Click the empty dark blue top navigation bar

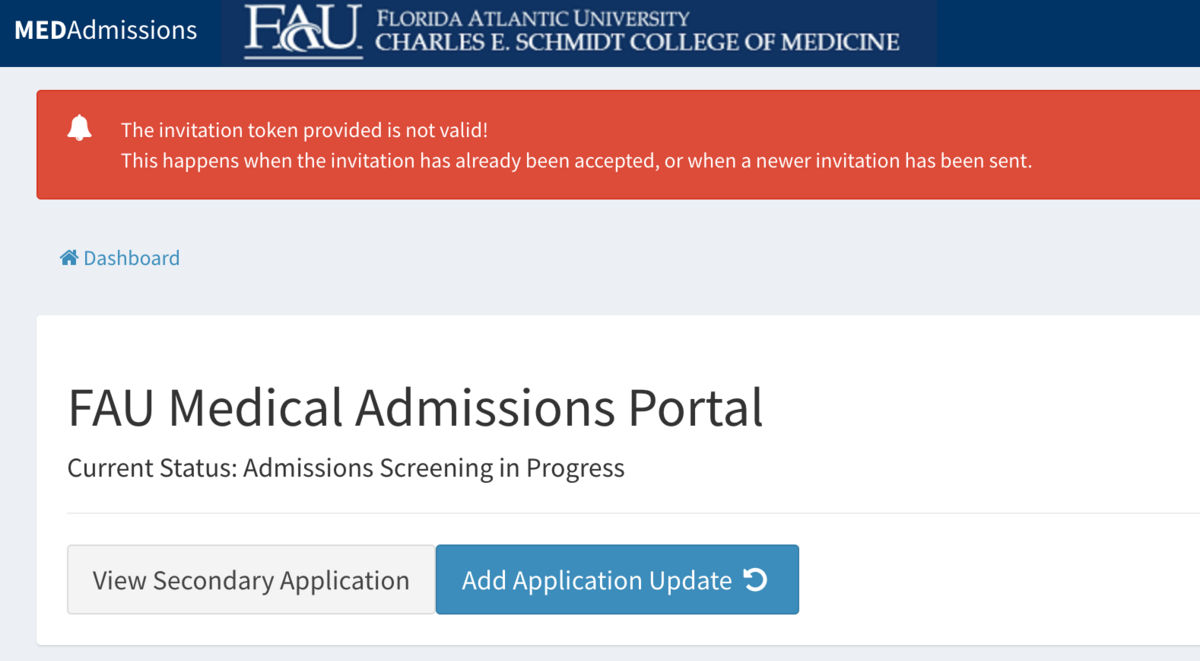pyautogui.click(x=1068, y=33)
